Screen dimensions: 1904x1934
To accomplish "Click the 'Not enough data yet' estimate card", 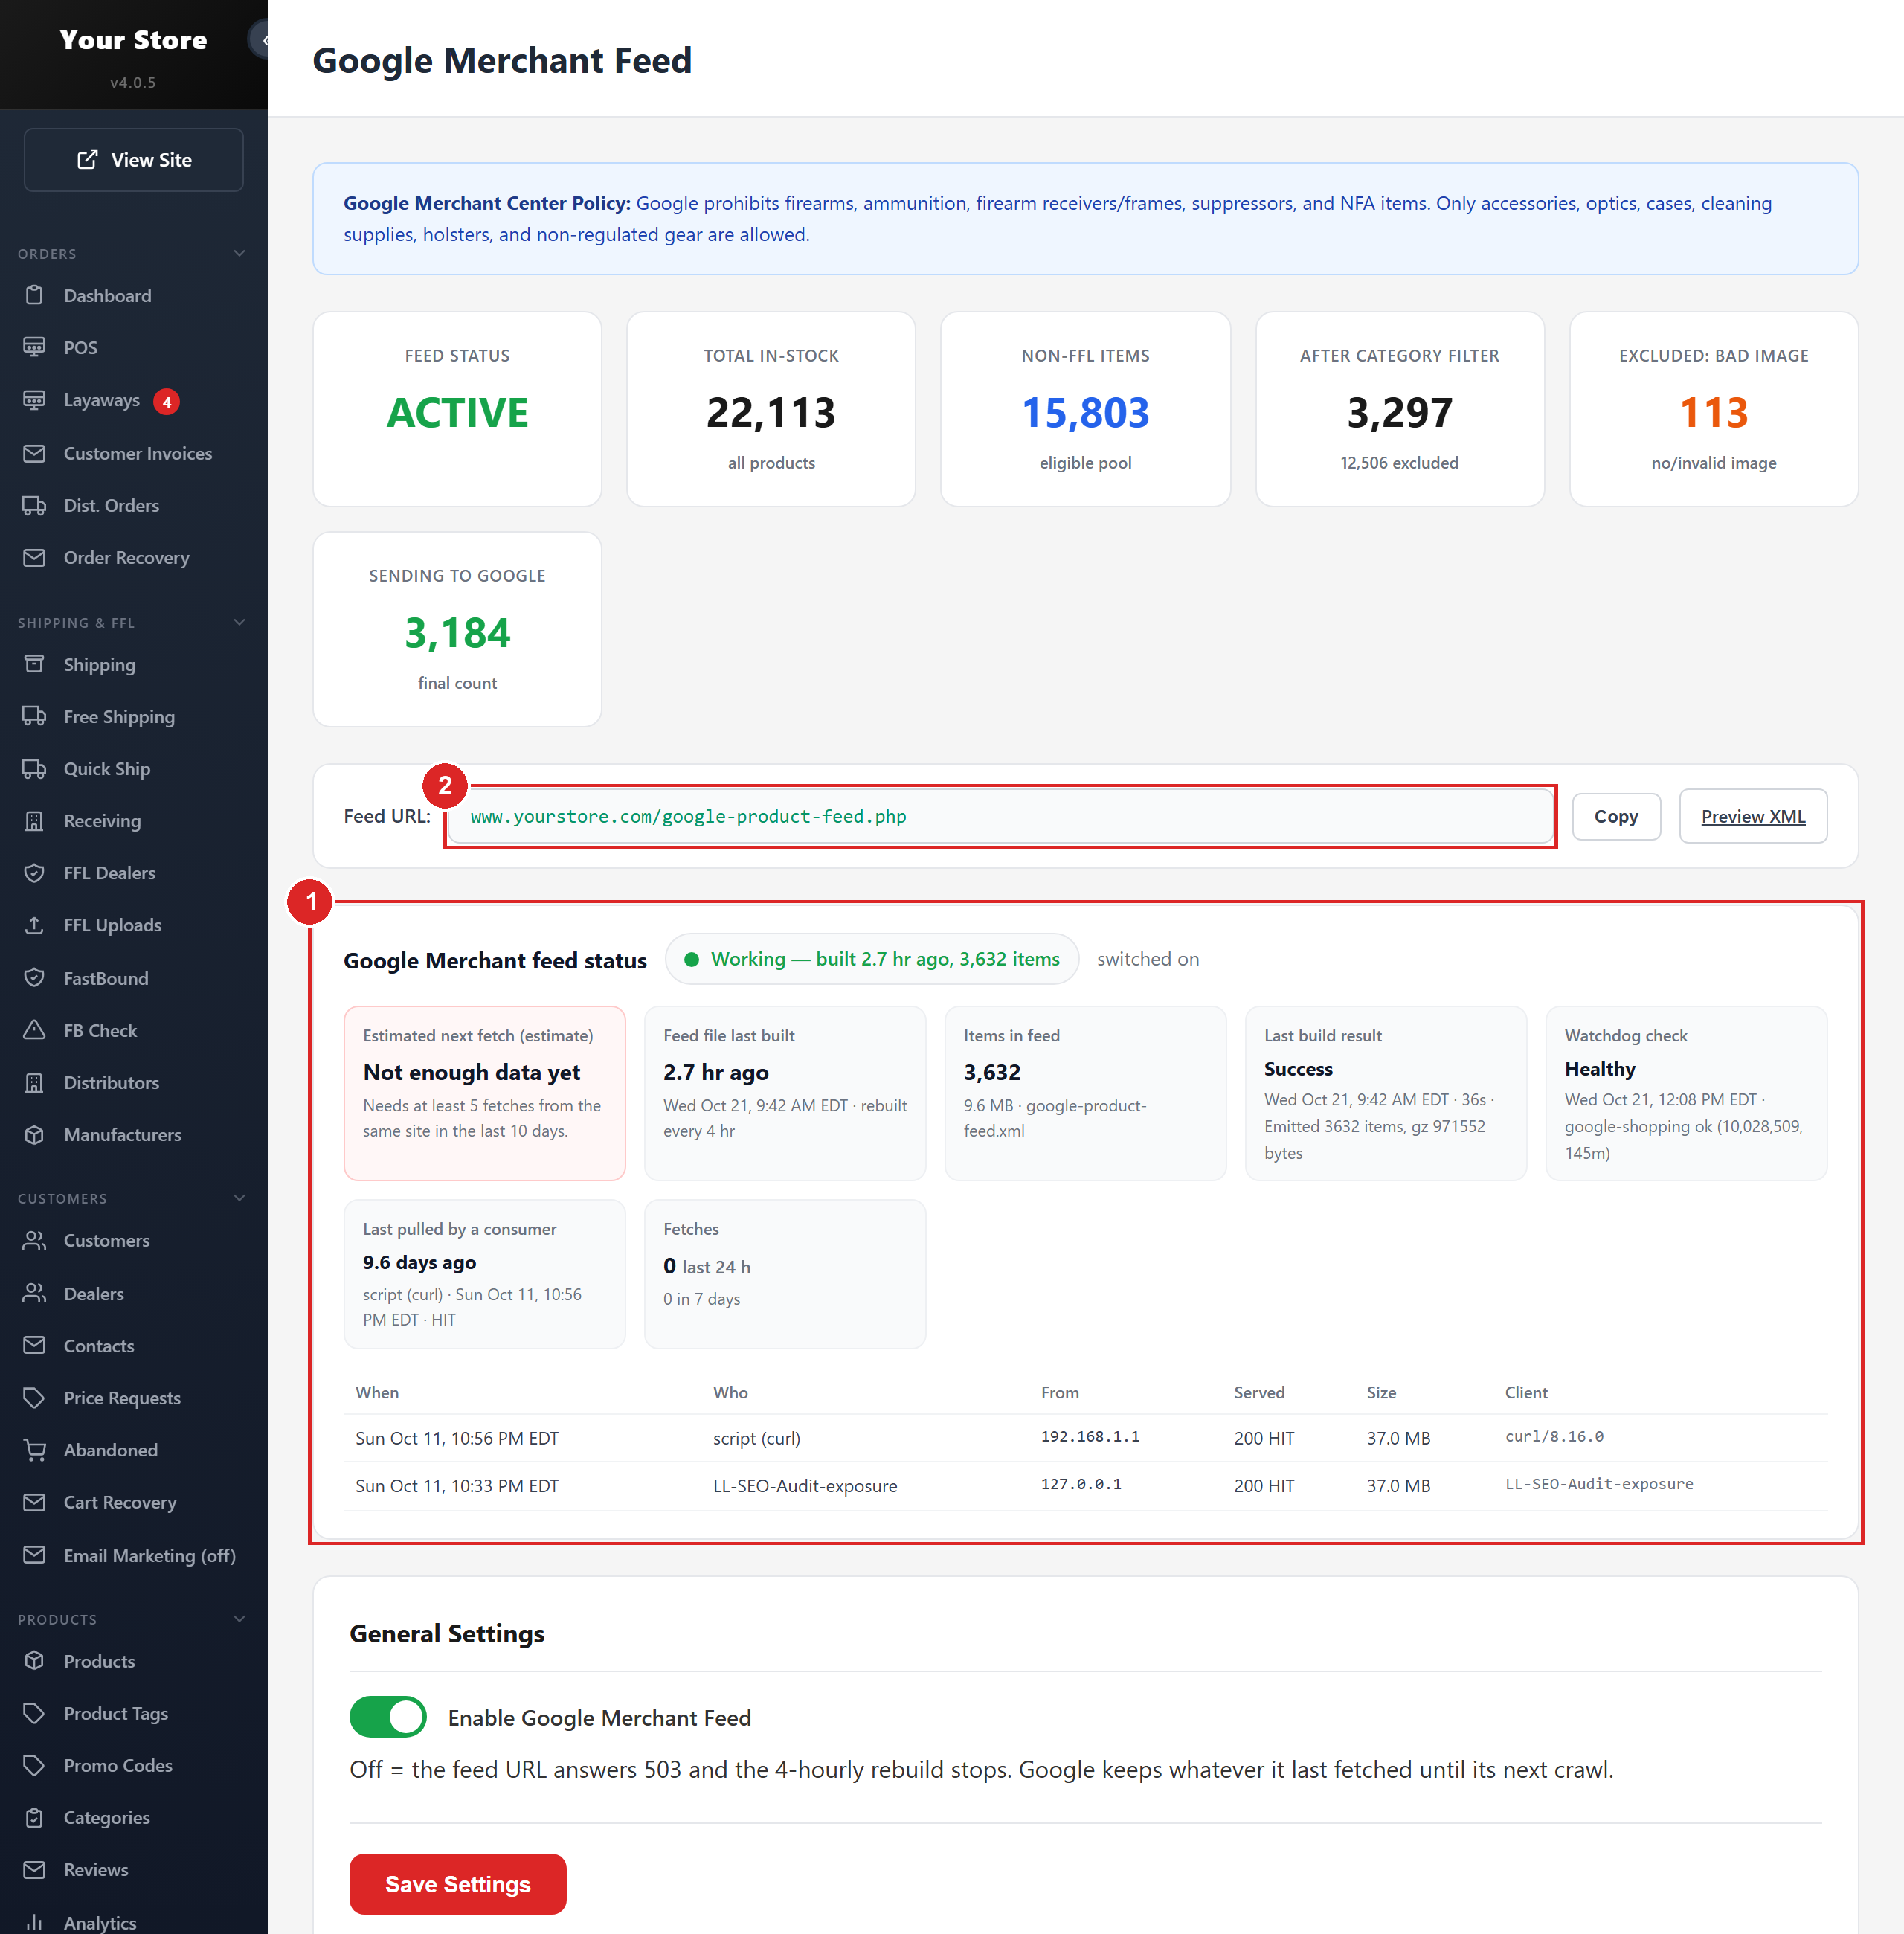I will (485, 1093).
